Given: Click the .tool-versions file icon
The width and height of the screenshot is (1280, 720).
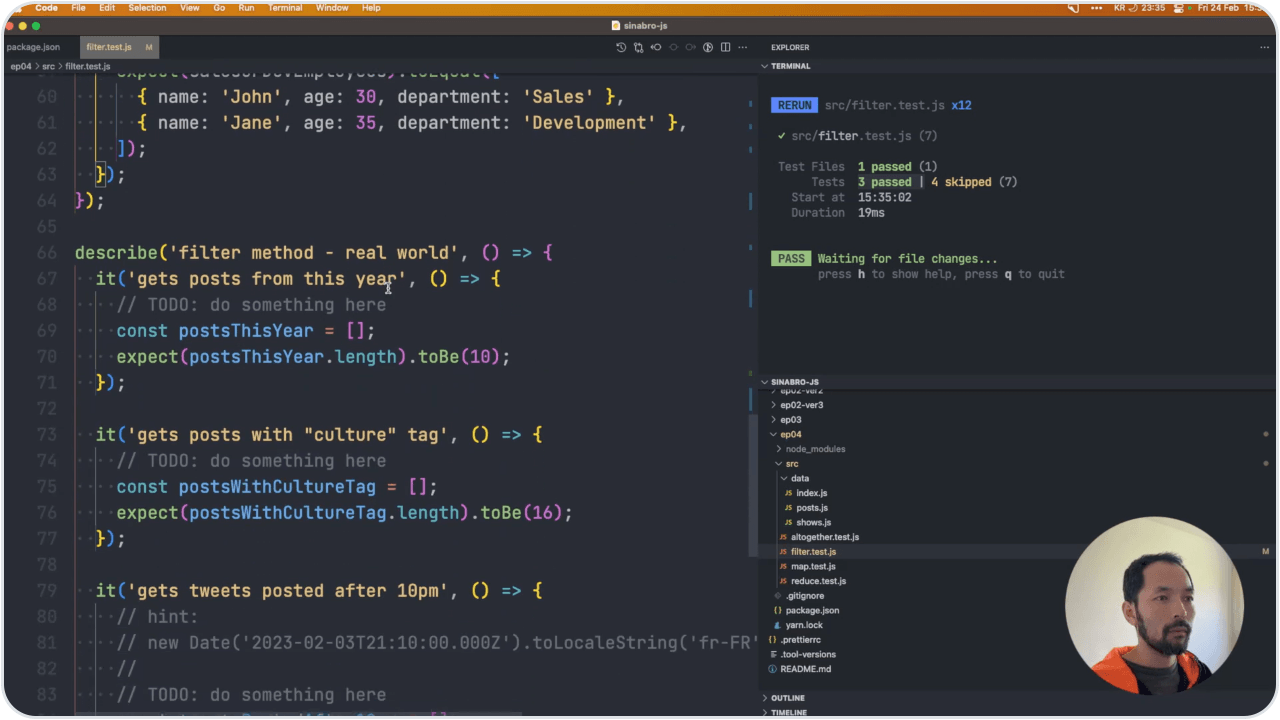Looking at the screenshot, I should click(x=772, y=654).
